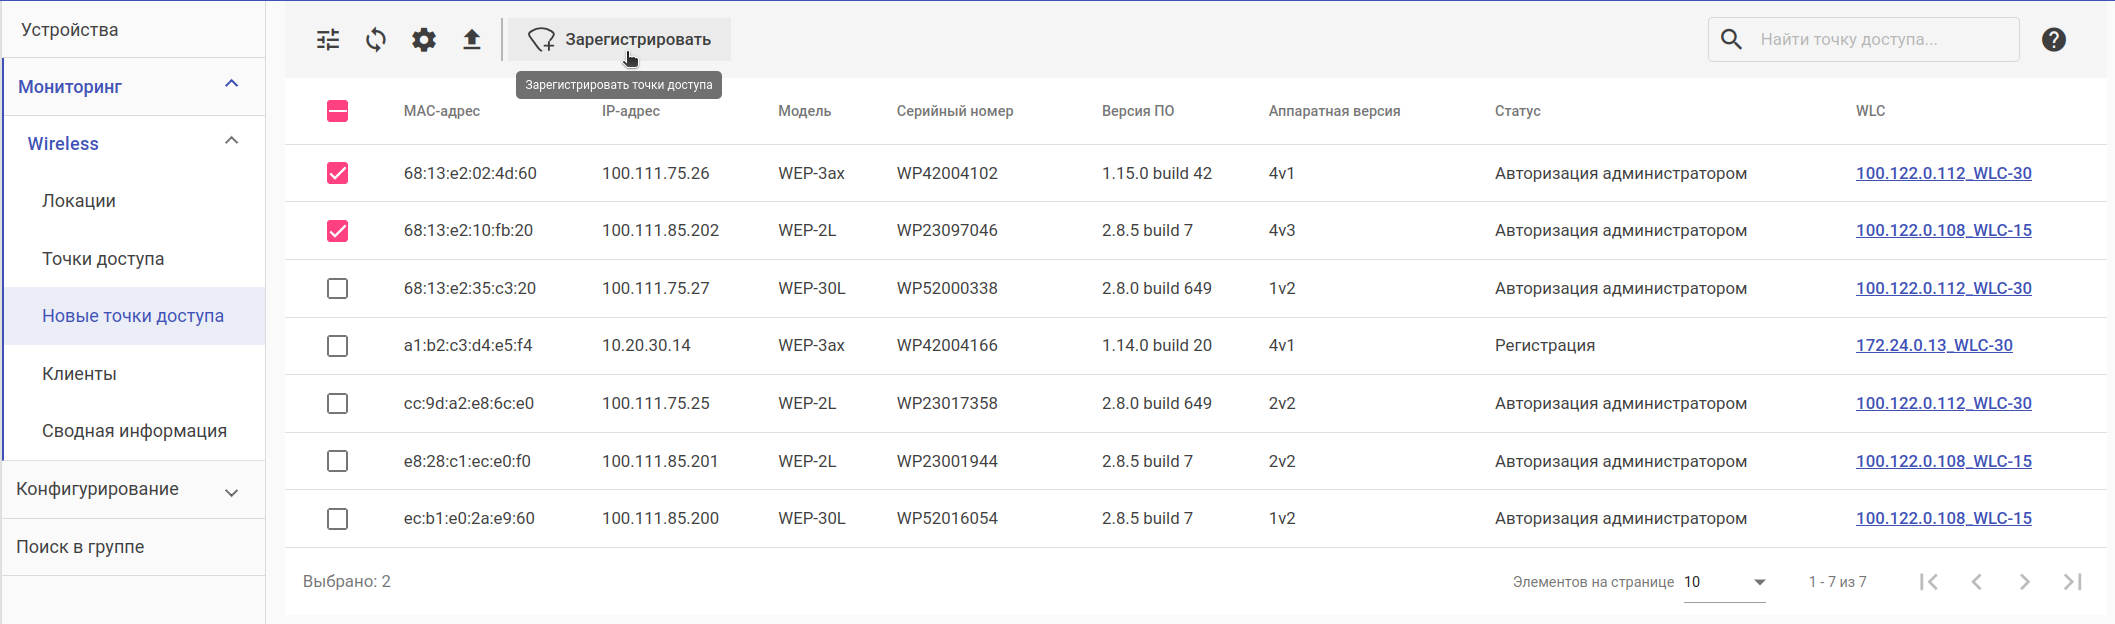Open Клиенты in the sidebar
2115x624 pixels.
[79, 374]
